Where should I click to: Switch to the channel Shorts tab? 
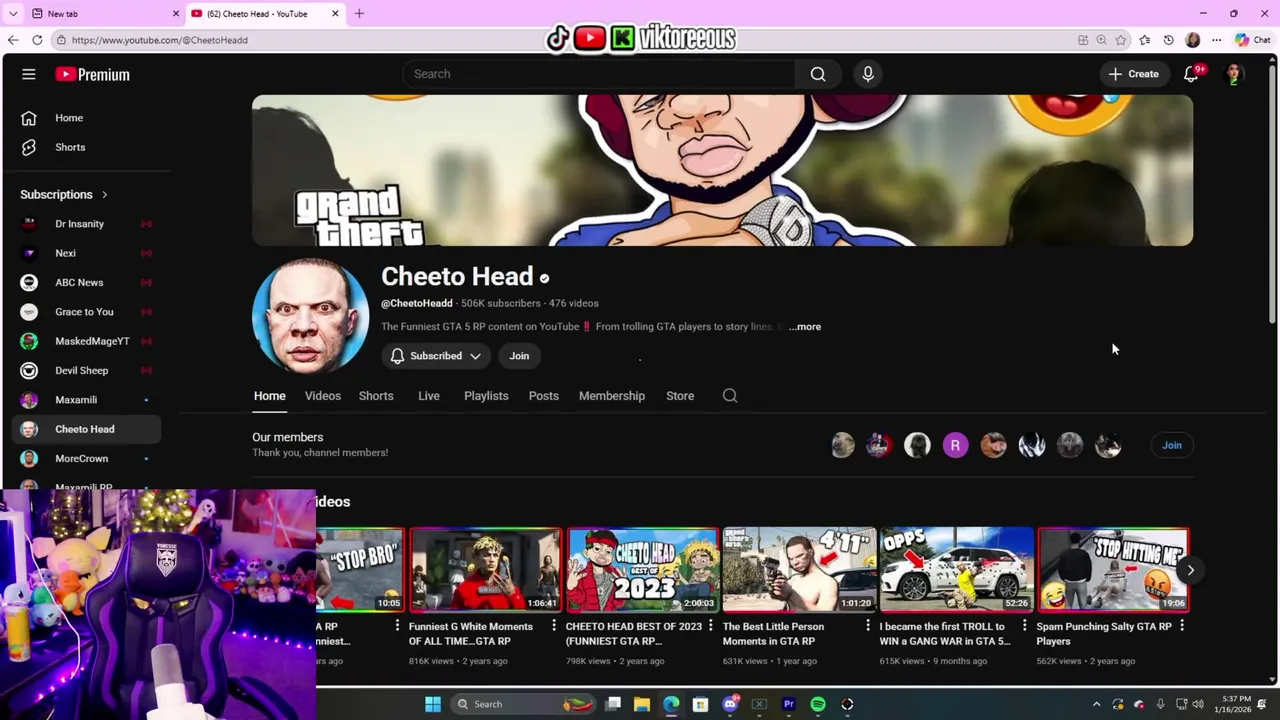pos(376,396)
